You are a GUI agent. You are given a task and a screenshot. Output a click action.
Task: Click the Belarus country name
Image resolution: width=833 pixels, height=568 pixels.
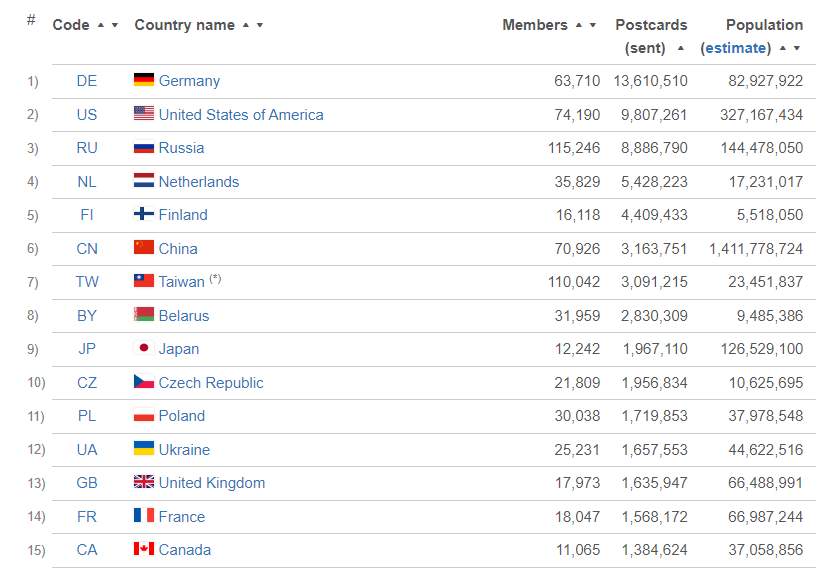click(x=184, y=315)
